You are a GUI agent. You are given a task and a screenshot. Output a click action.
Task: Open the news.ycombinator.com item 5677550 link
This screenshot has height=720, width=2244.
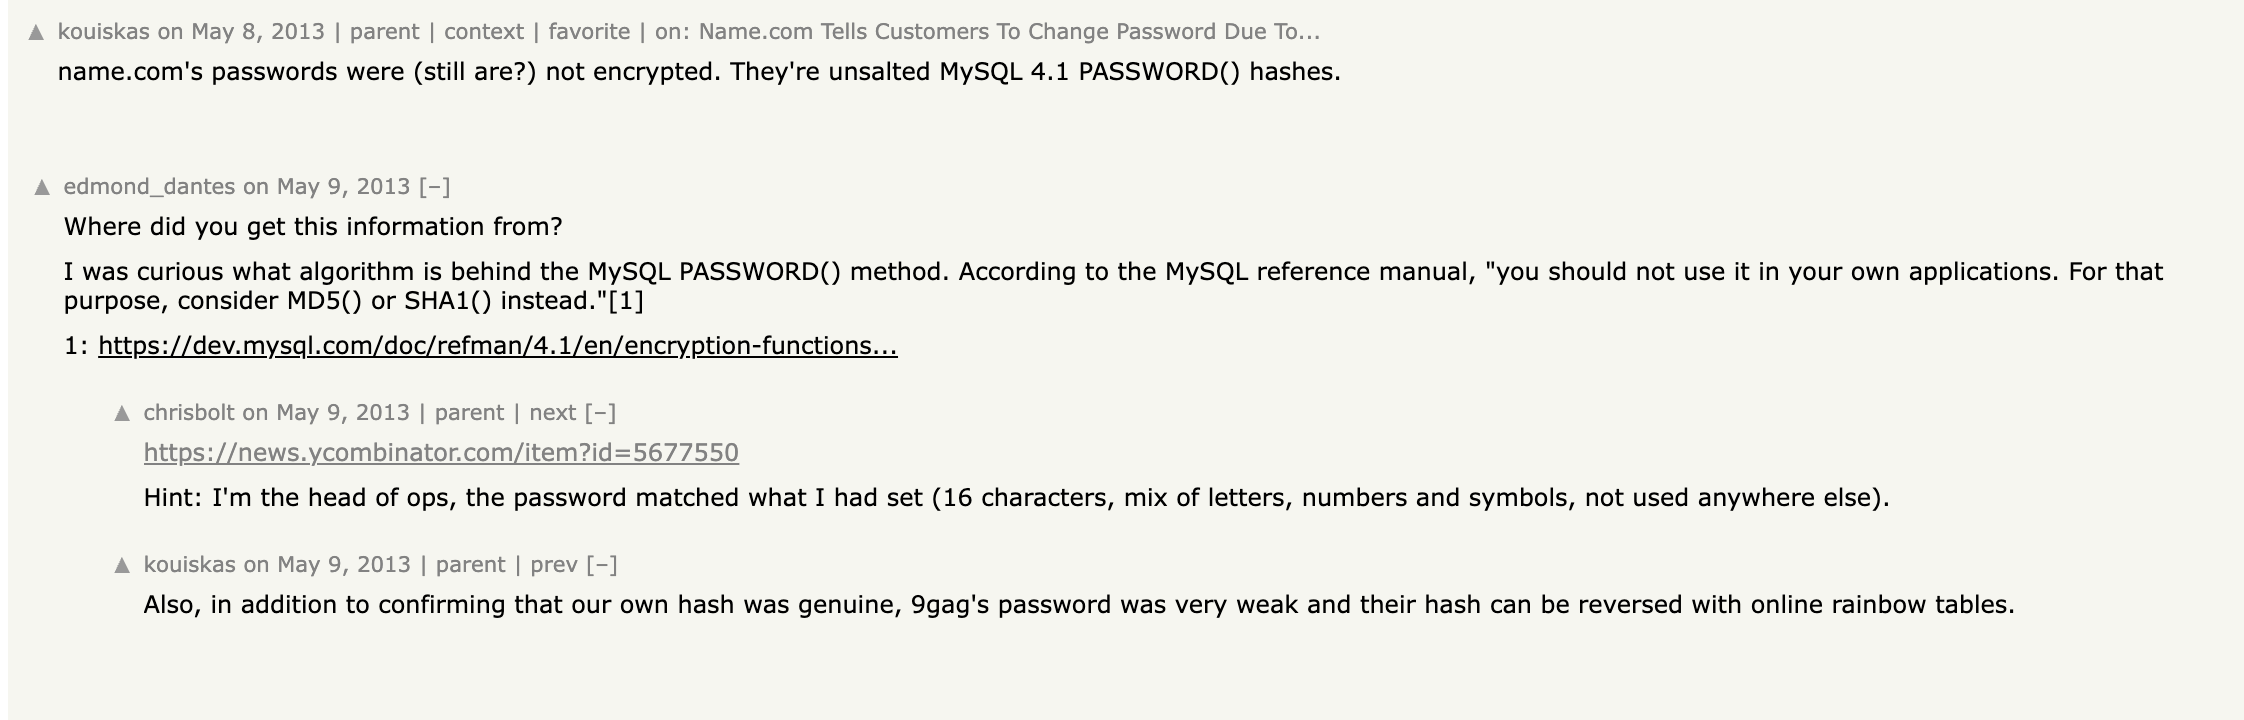(441, 453)
